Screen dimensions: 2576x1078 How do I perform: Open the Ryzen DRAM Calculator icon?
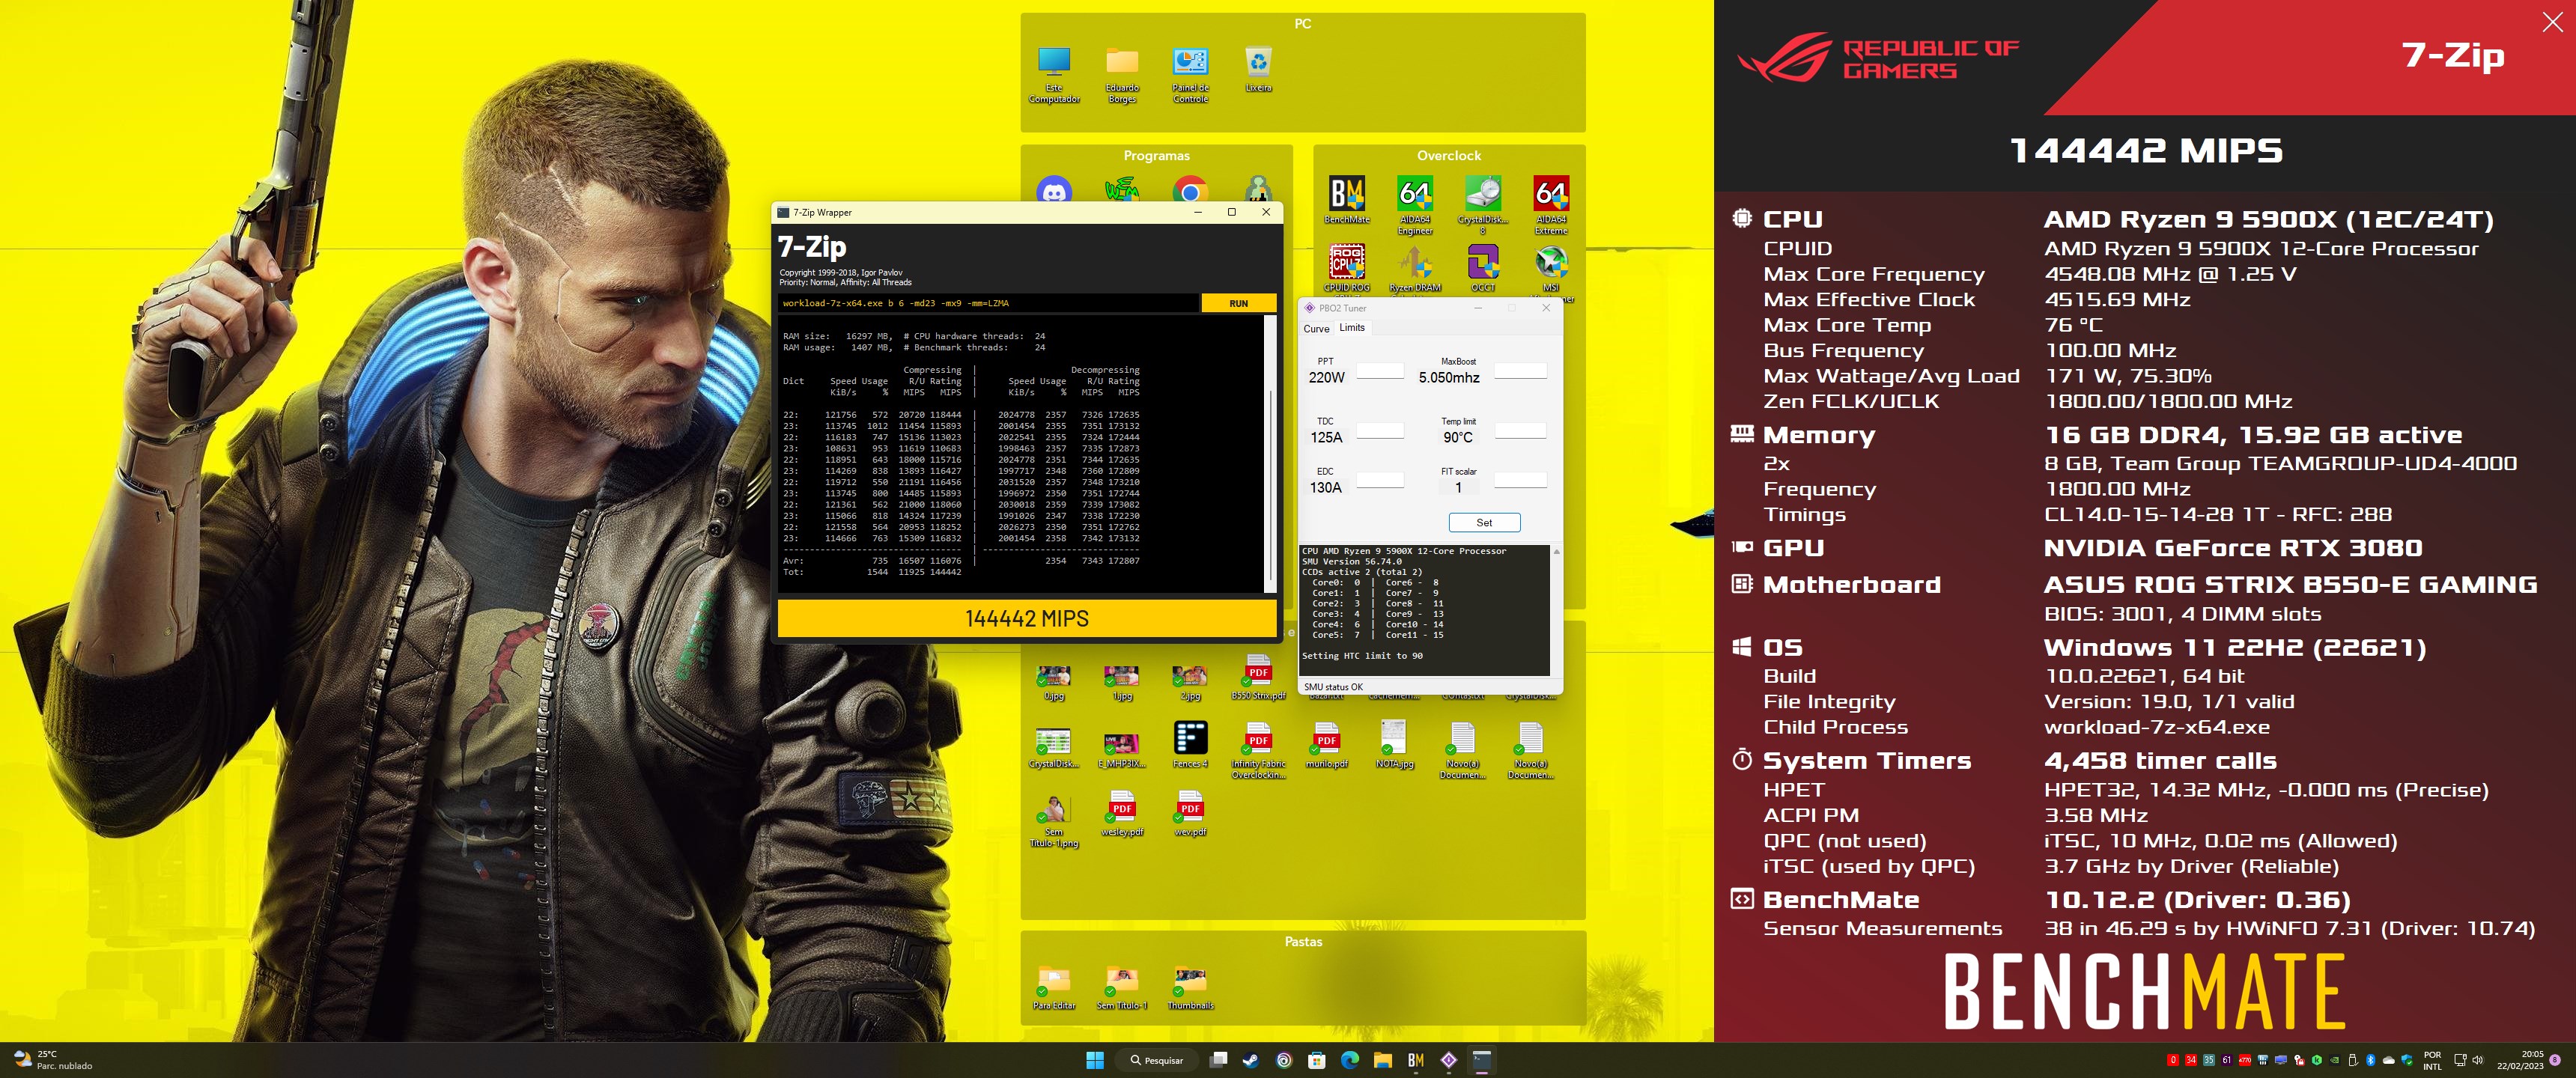pos(1415,268)
